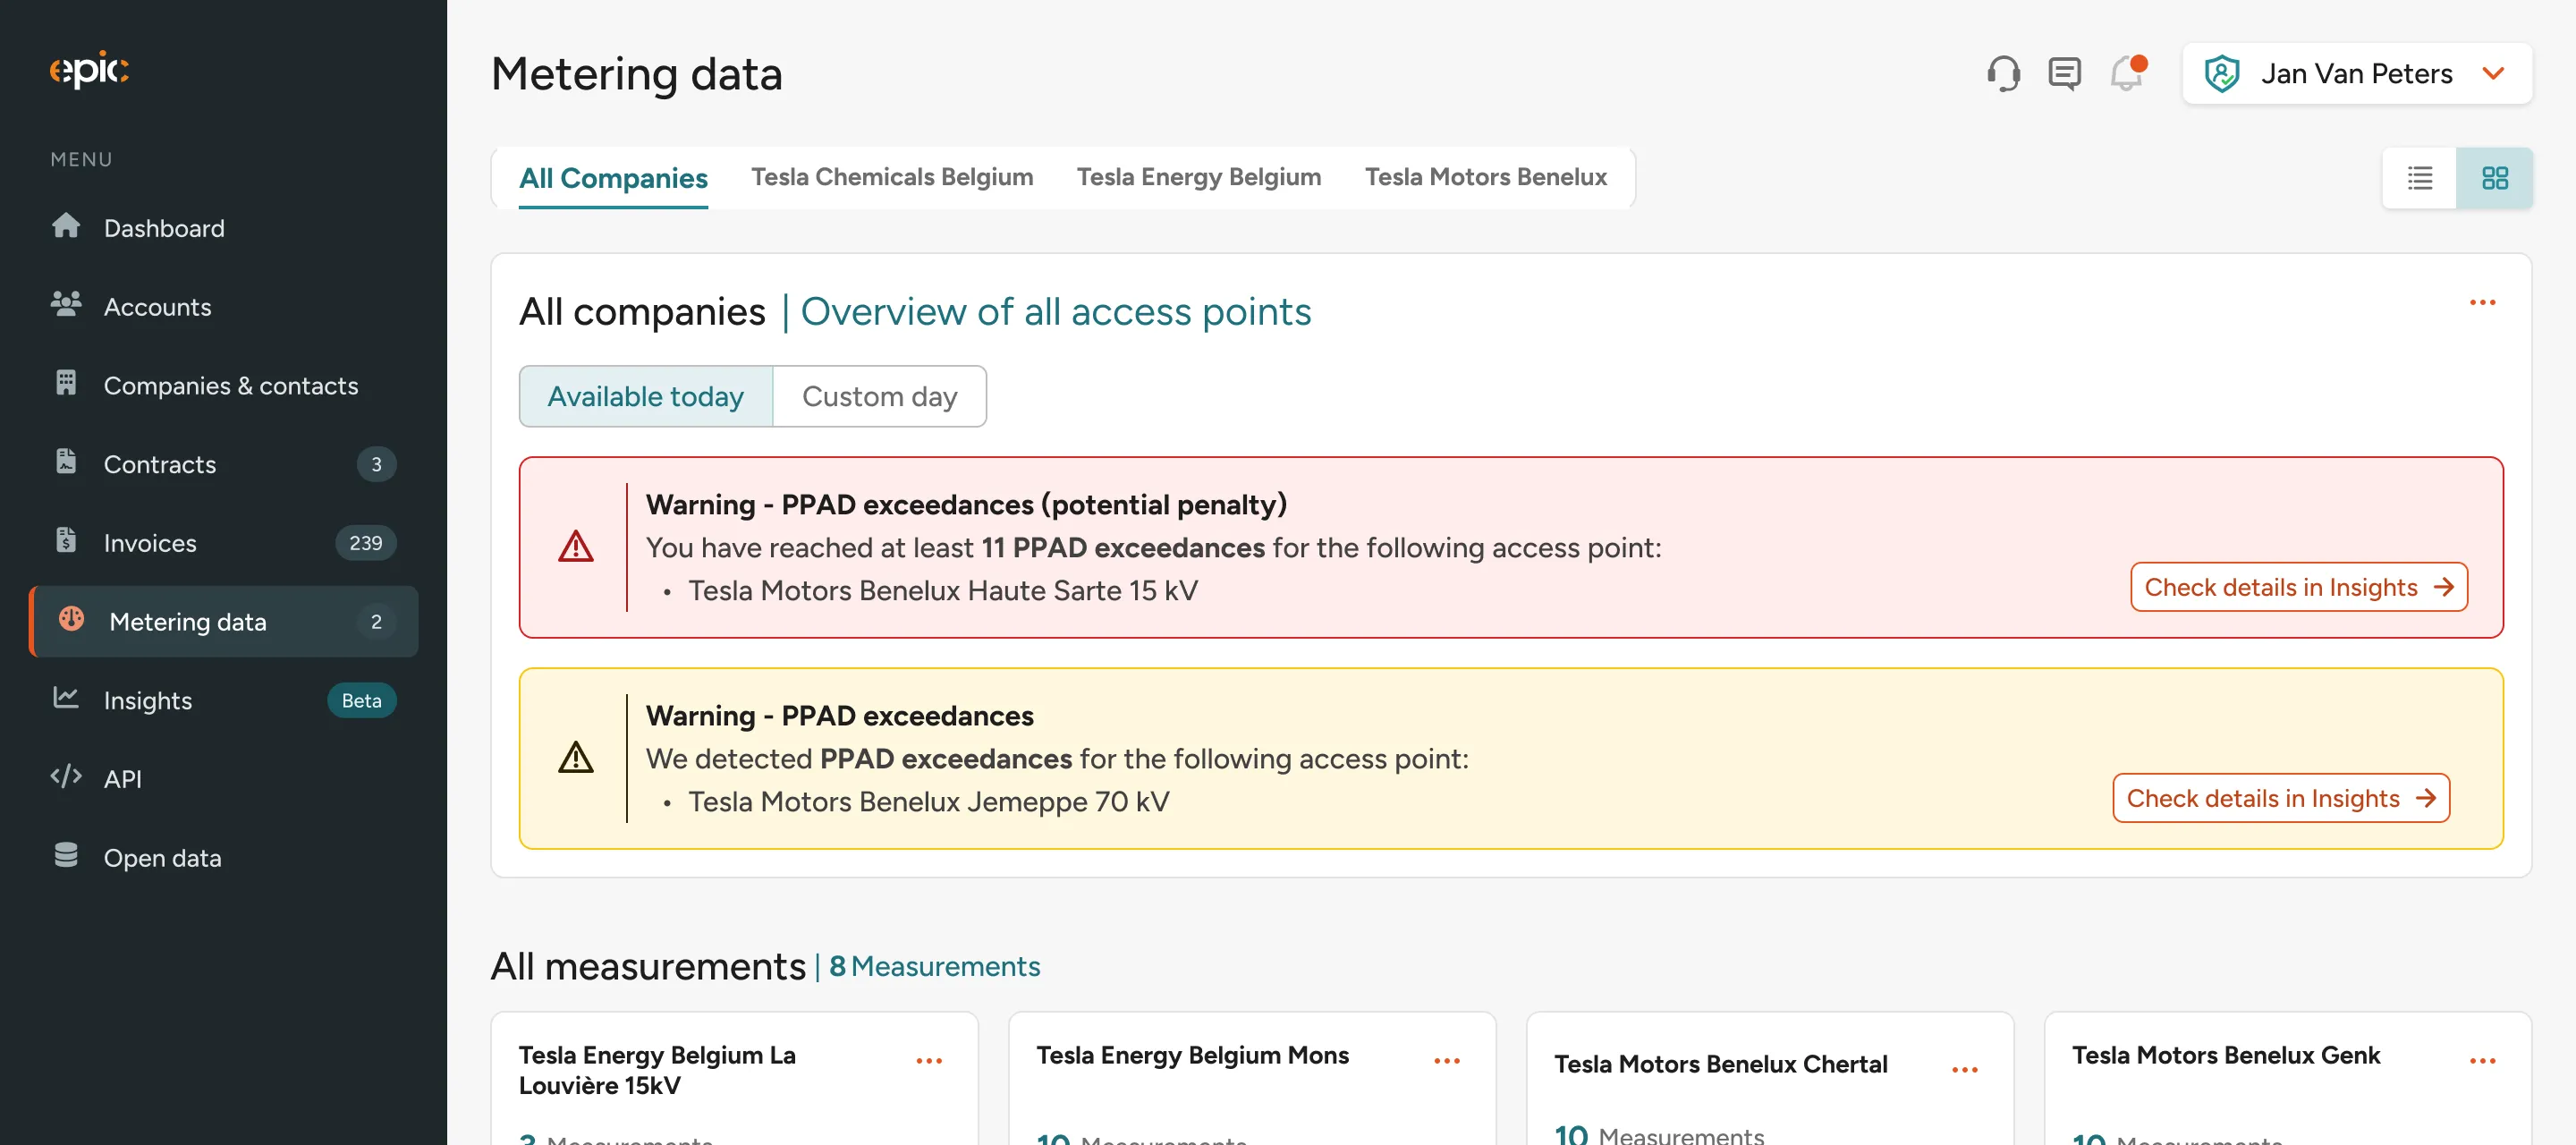The height and width of the screenshot is (1145, 2576).
Task: Switch to list view
Action: coord(2419,178)
